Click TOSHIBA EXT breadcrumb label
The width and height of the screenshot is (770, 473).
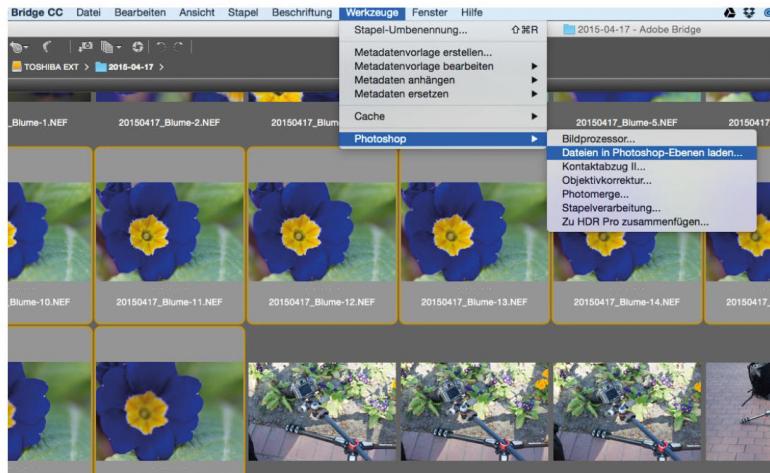[51, 67]
